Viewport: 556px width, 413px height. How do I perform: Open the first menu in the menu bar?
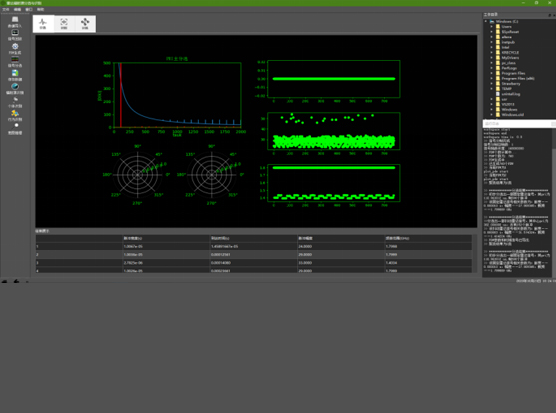(x=6, y=10)
